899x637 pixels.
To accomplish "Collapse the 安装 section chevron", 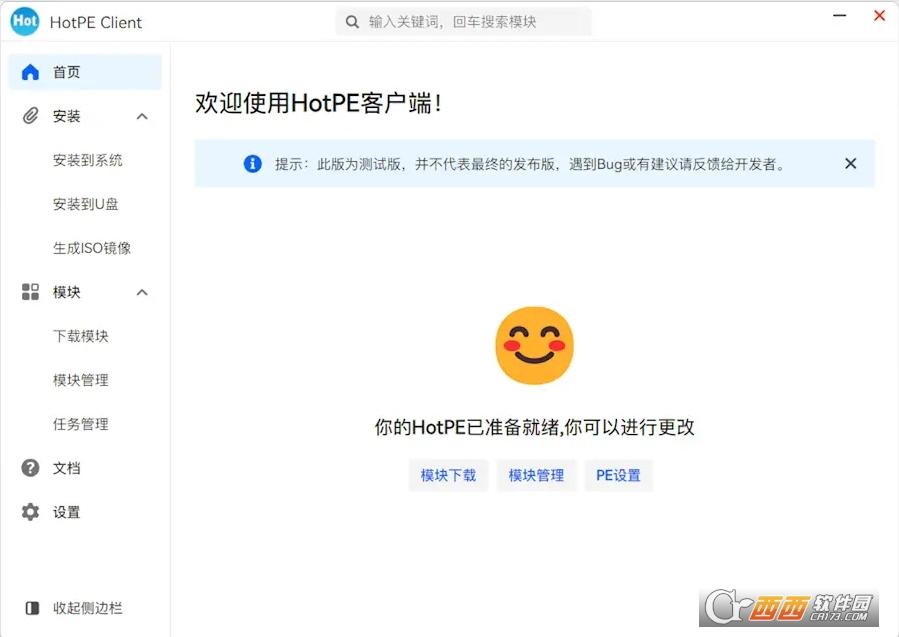I will pos(142,116).
